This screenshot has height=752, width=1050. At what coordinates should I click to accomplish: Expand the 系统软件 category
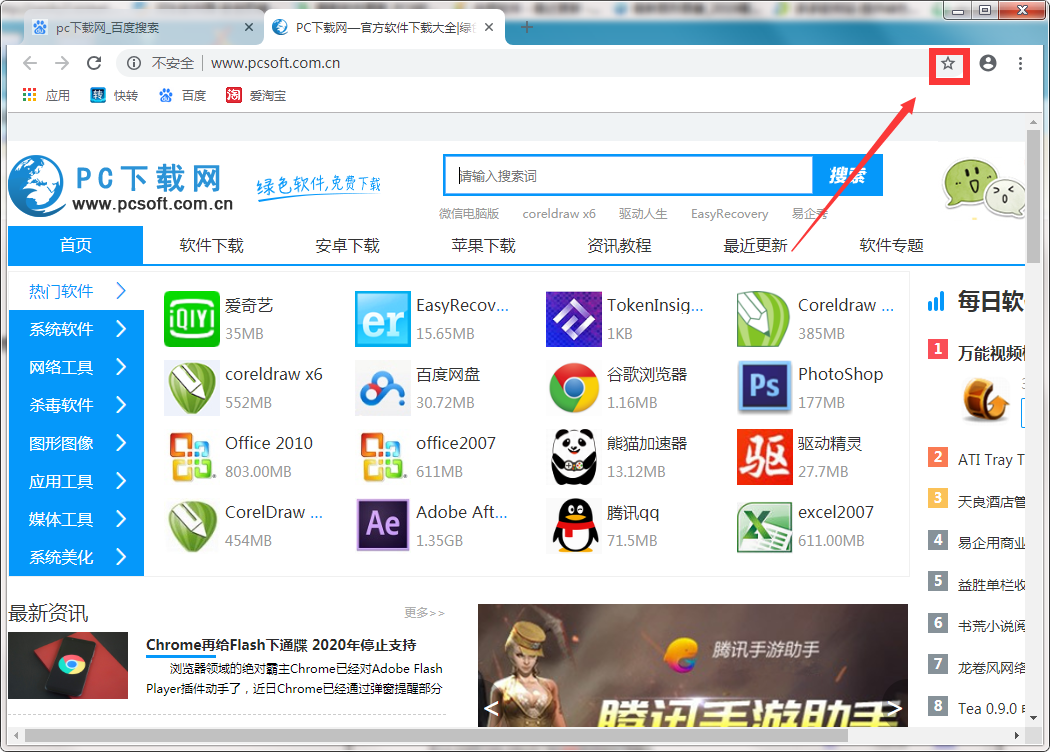coord(76,329)
